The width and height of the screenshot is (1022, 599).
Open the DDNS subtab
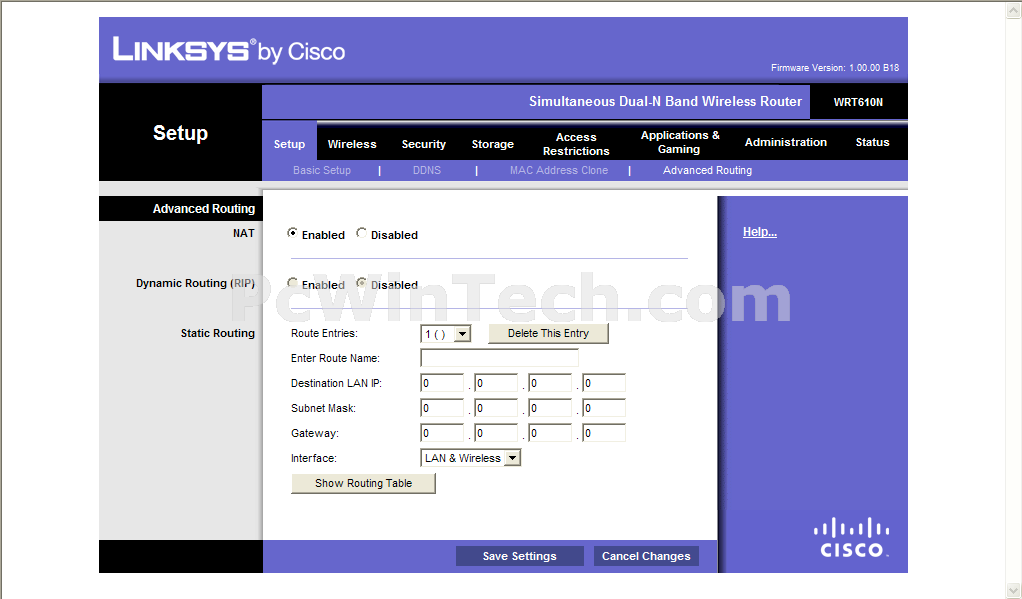[427, 170]
